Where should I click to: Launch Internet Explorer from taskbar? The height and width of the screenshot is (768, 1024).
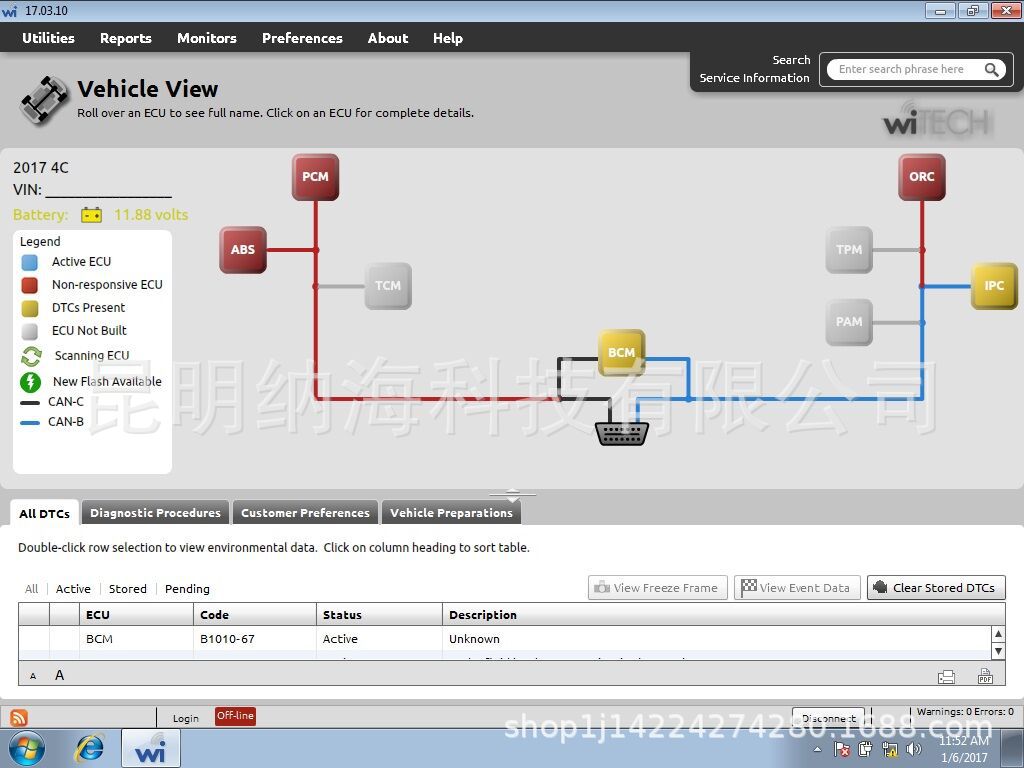89,748
